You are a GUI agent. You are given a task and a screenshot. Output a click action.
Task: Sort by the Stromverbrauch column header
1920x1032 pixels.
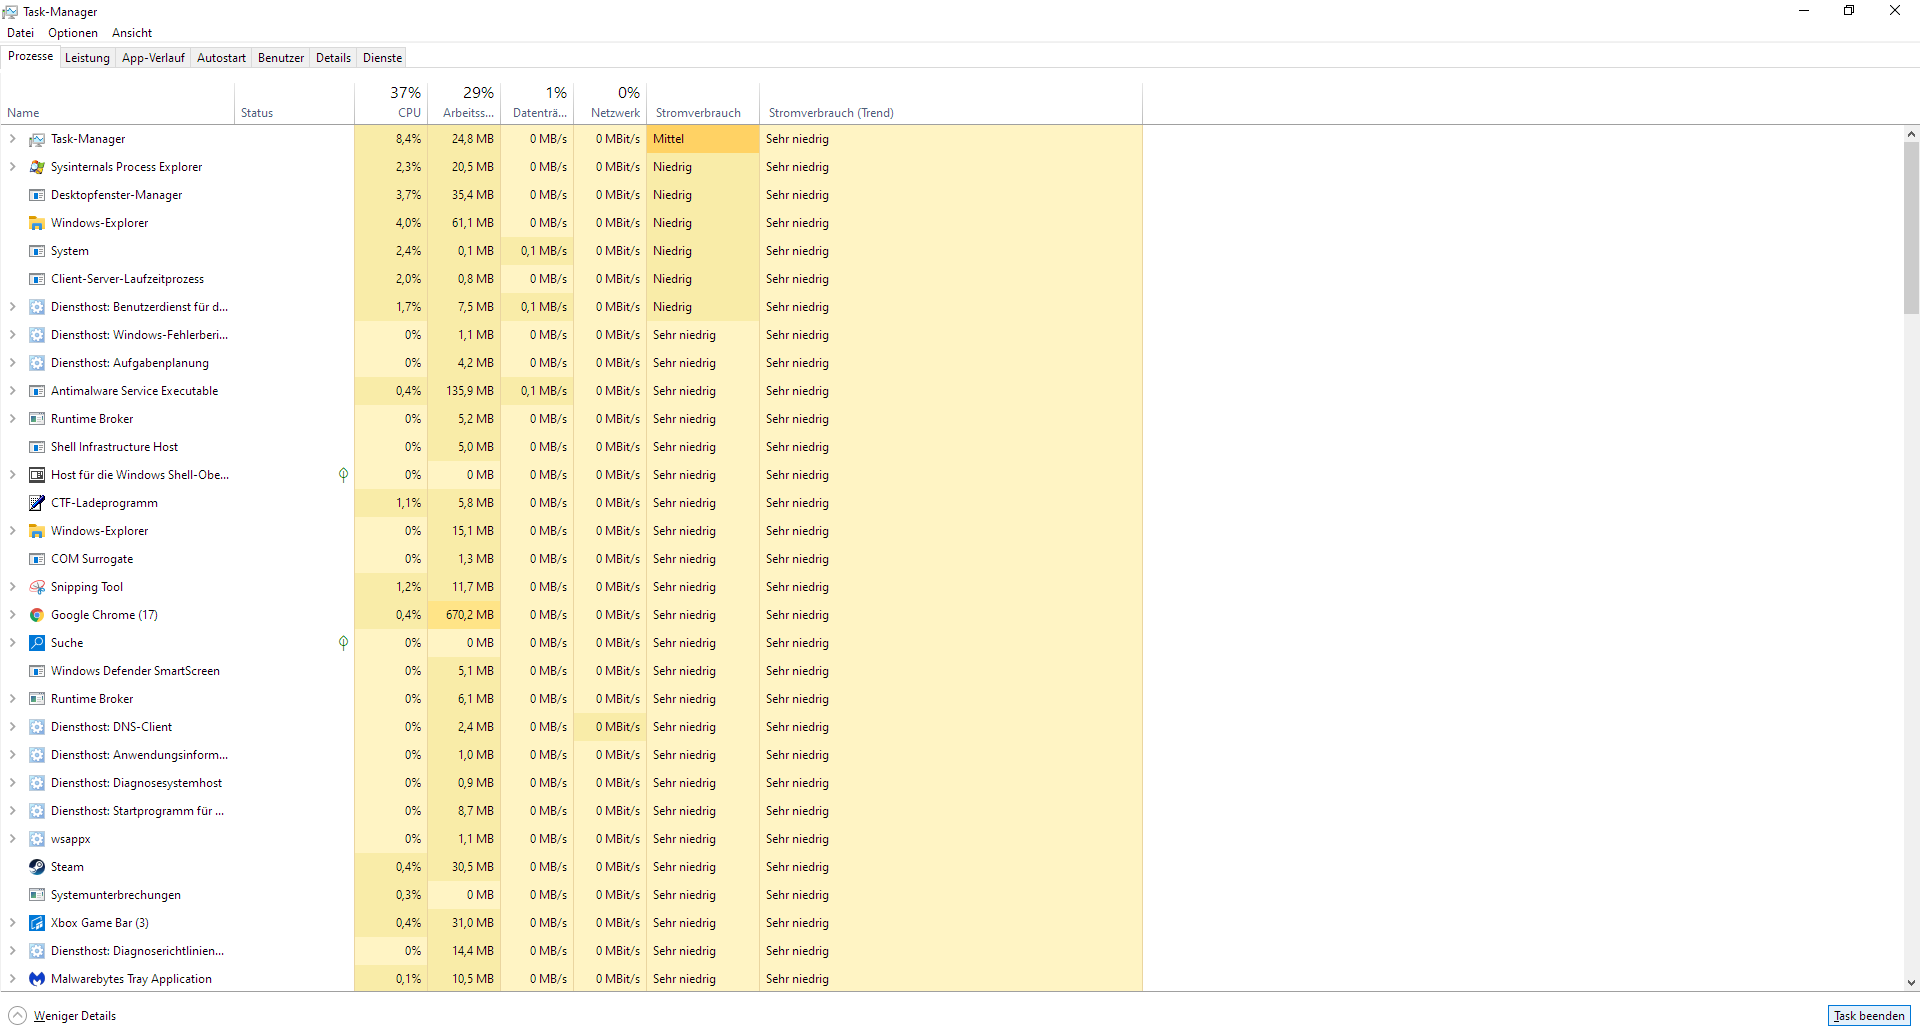pyautogui.click(x=703, y=103)
